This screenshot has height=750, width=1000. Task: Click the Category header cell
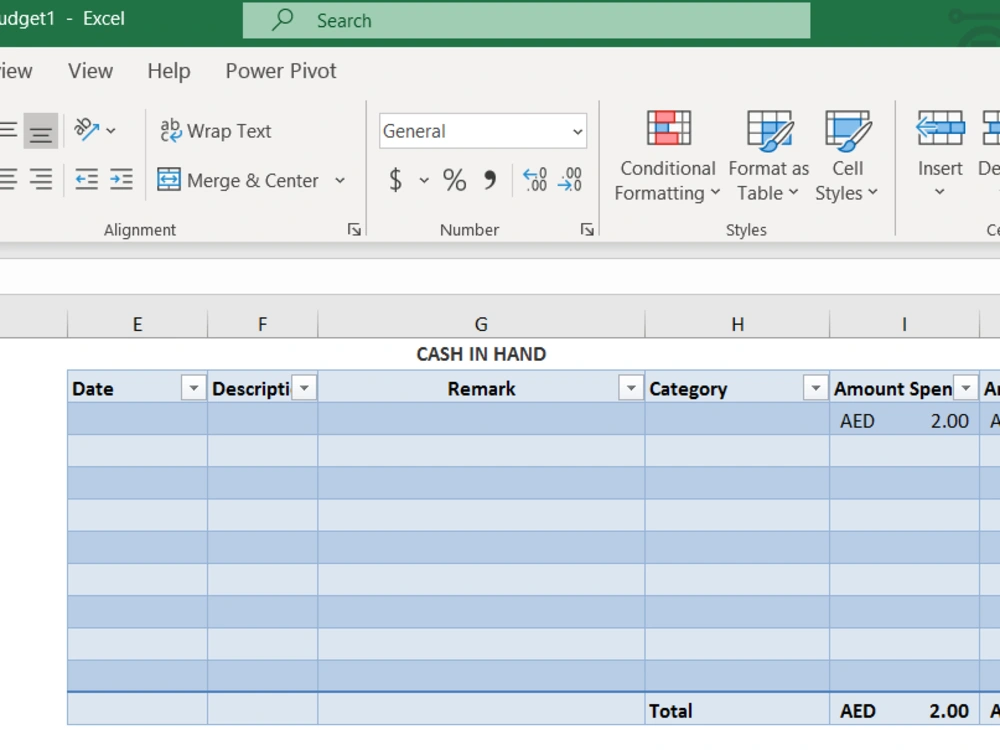(x=737, y=388)
